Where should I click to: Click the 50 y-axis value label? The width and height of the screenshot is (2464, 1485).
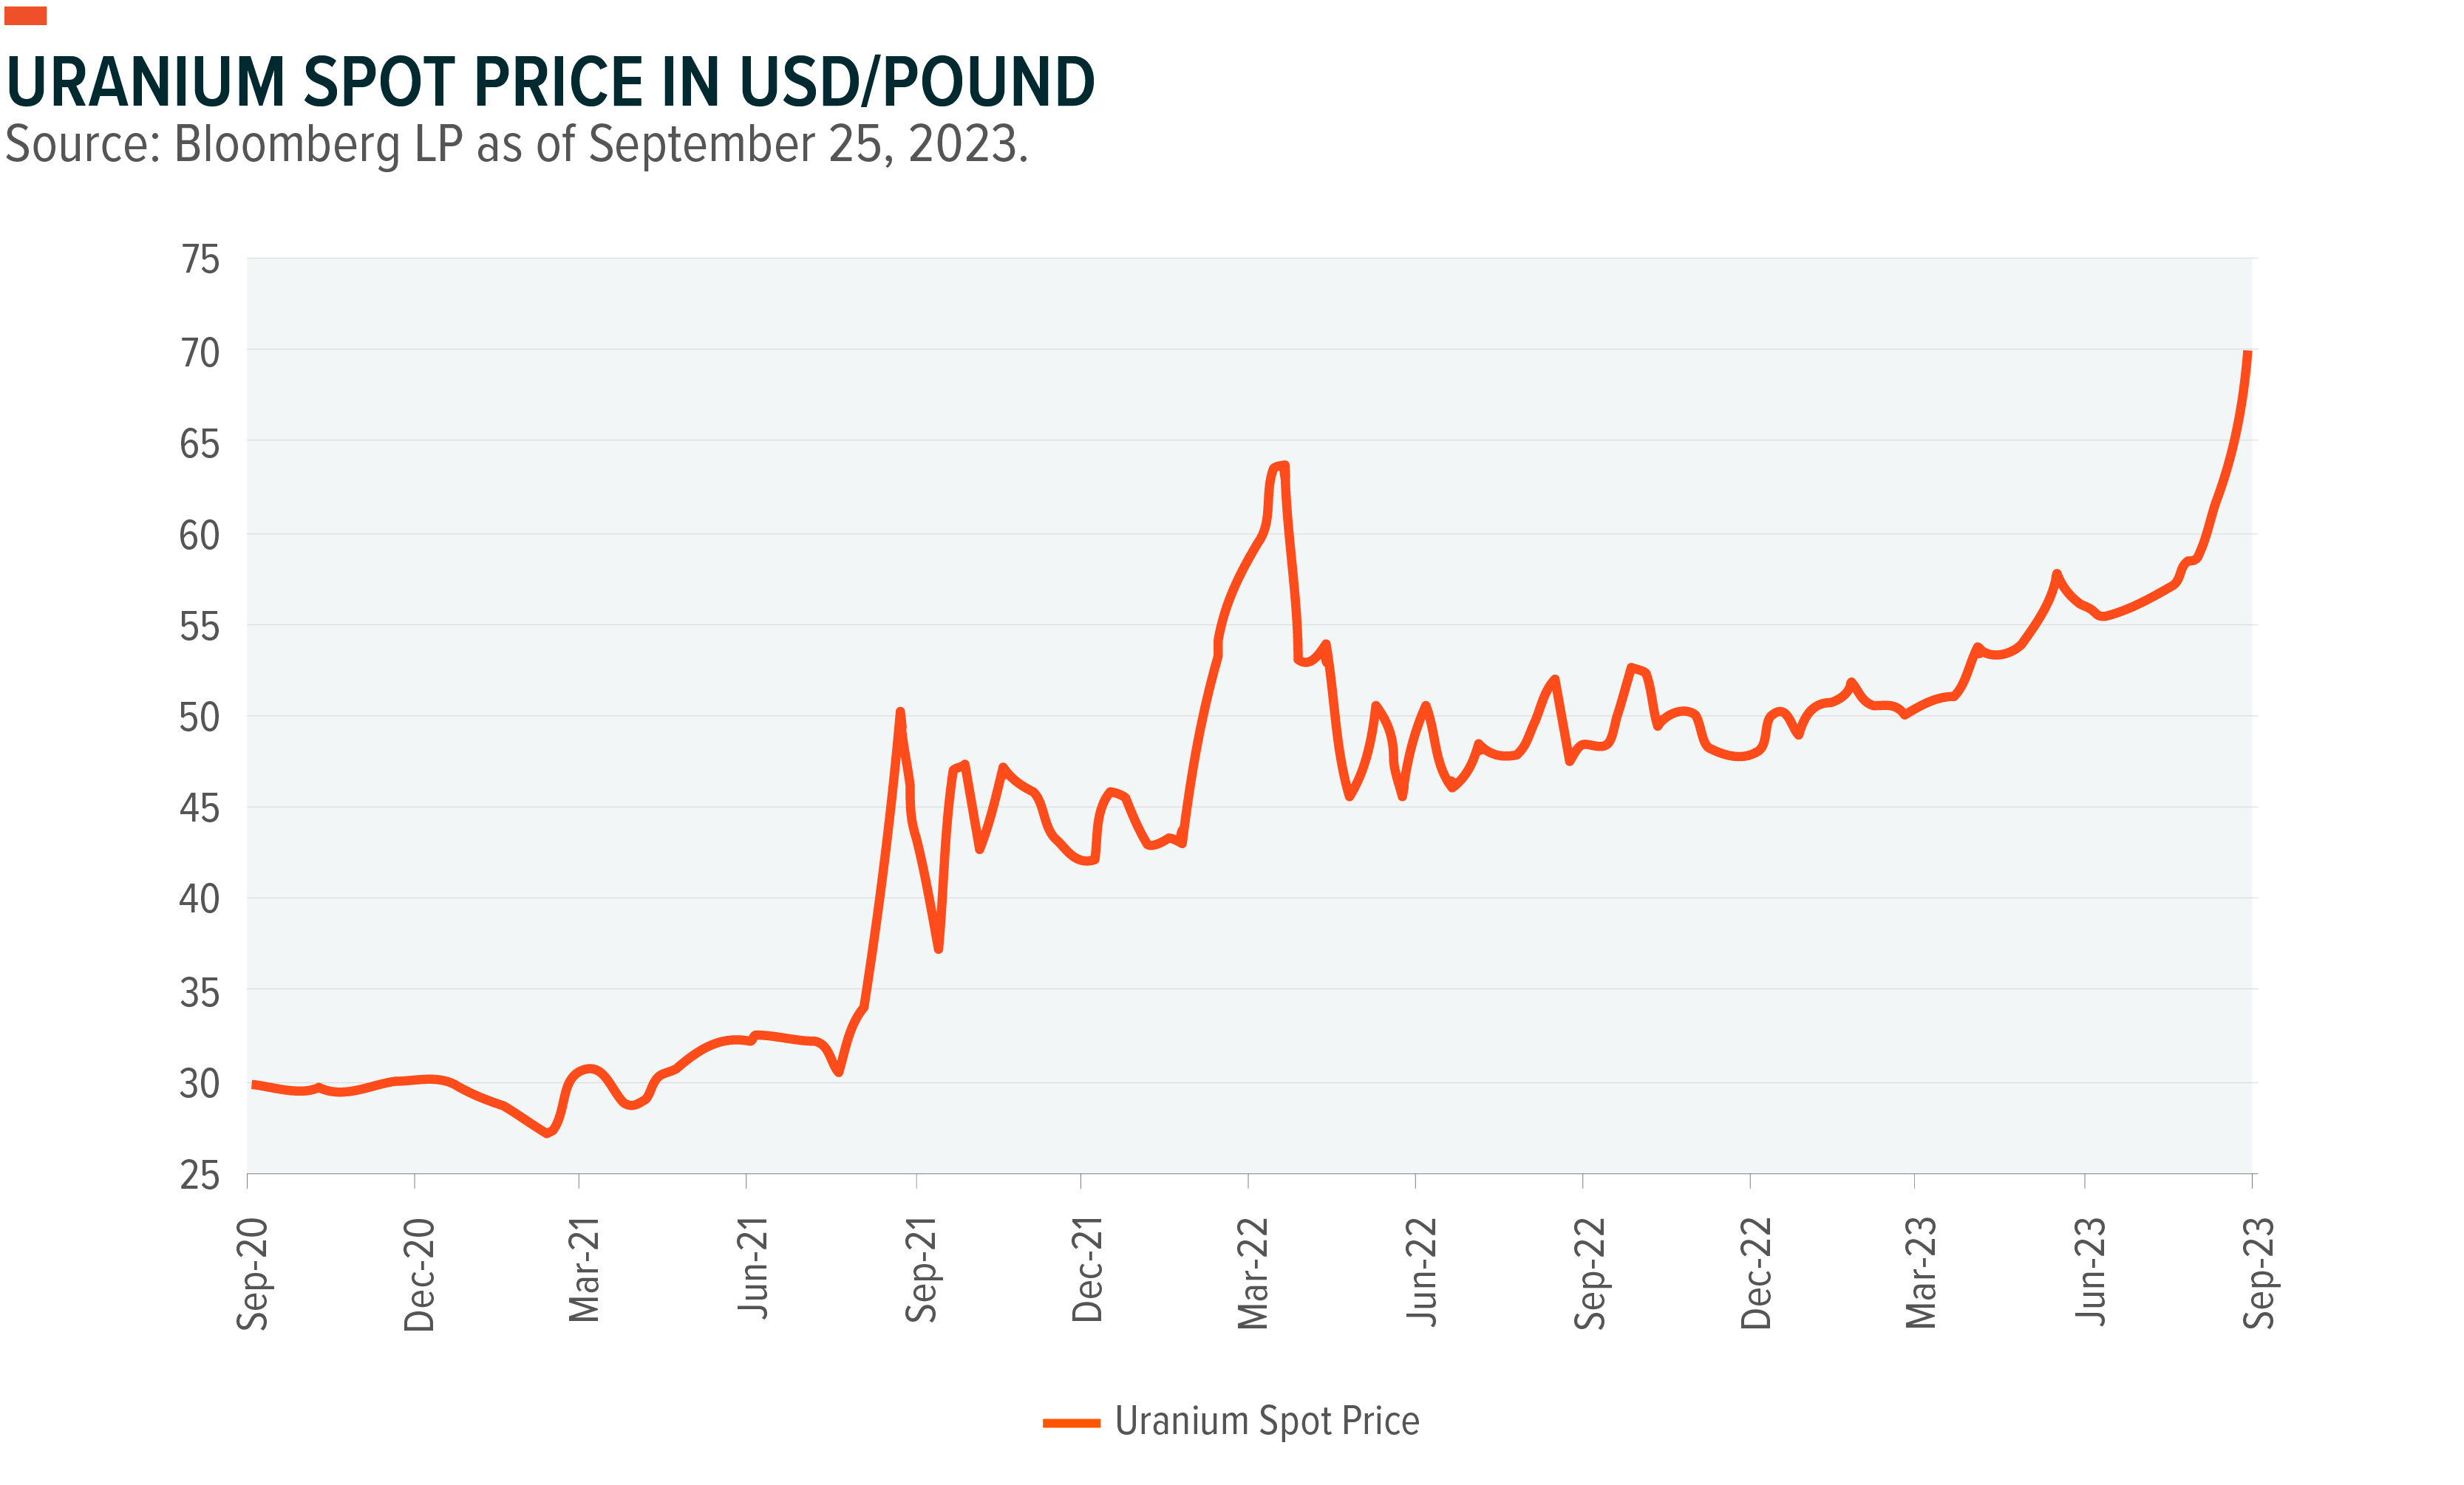[199, 717]
